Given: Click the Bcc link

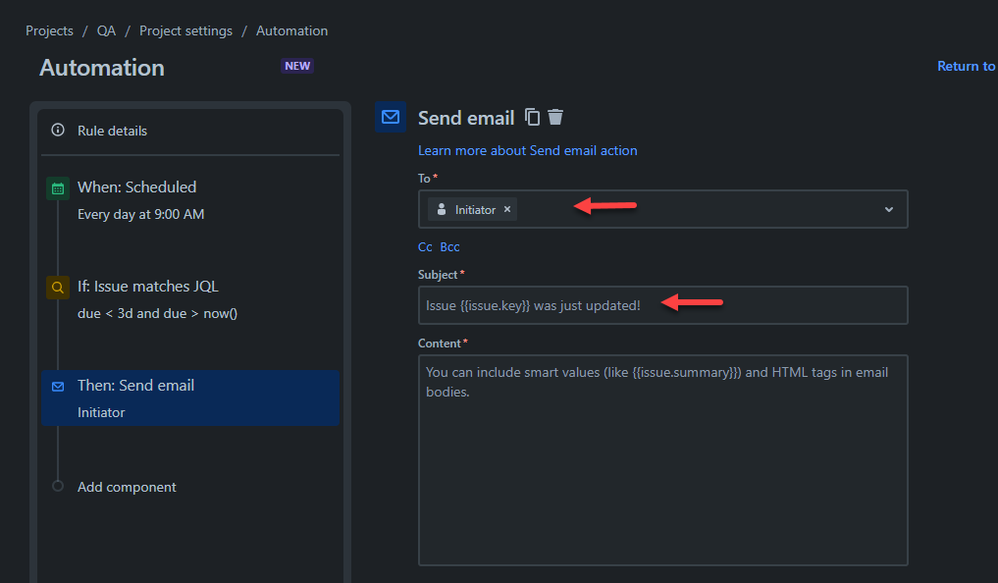Looking at the screenshot, I should (450, 246).
